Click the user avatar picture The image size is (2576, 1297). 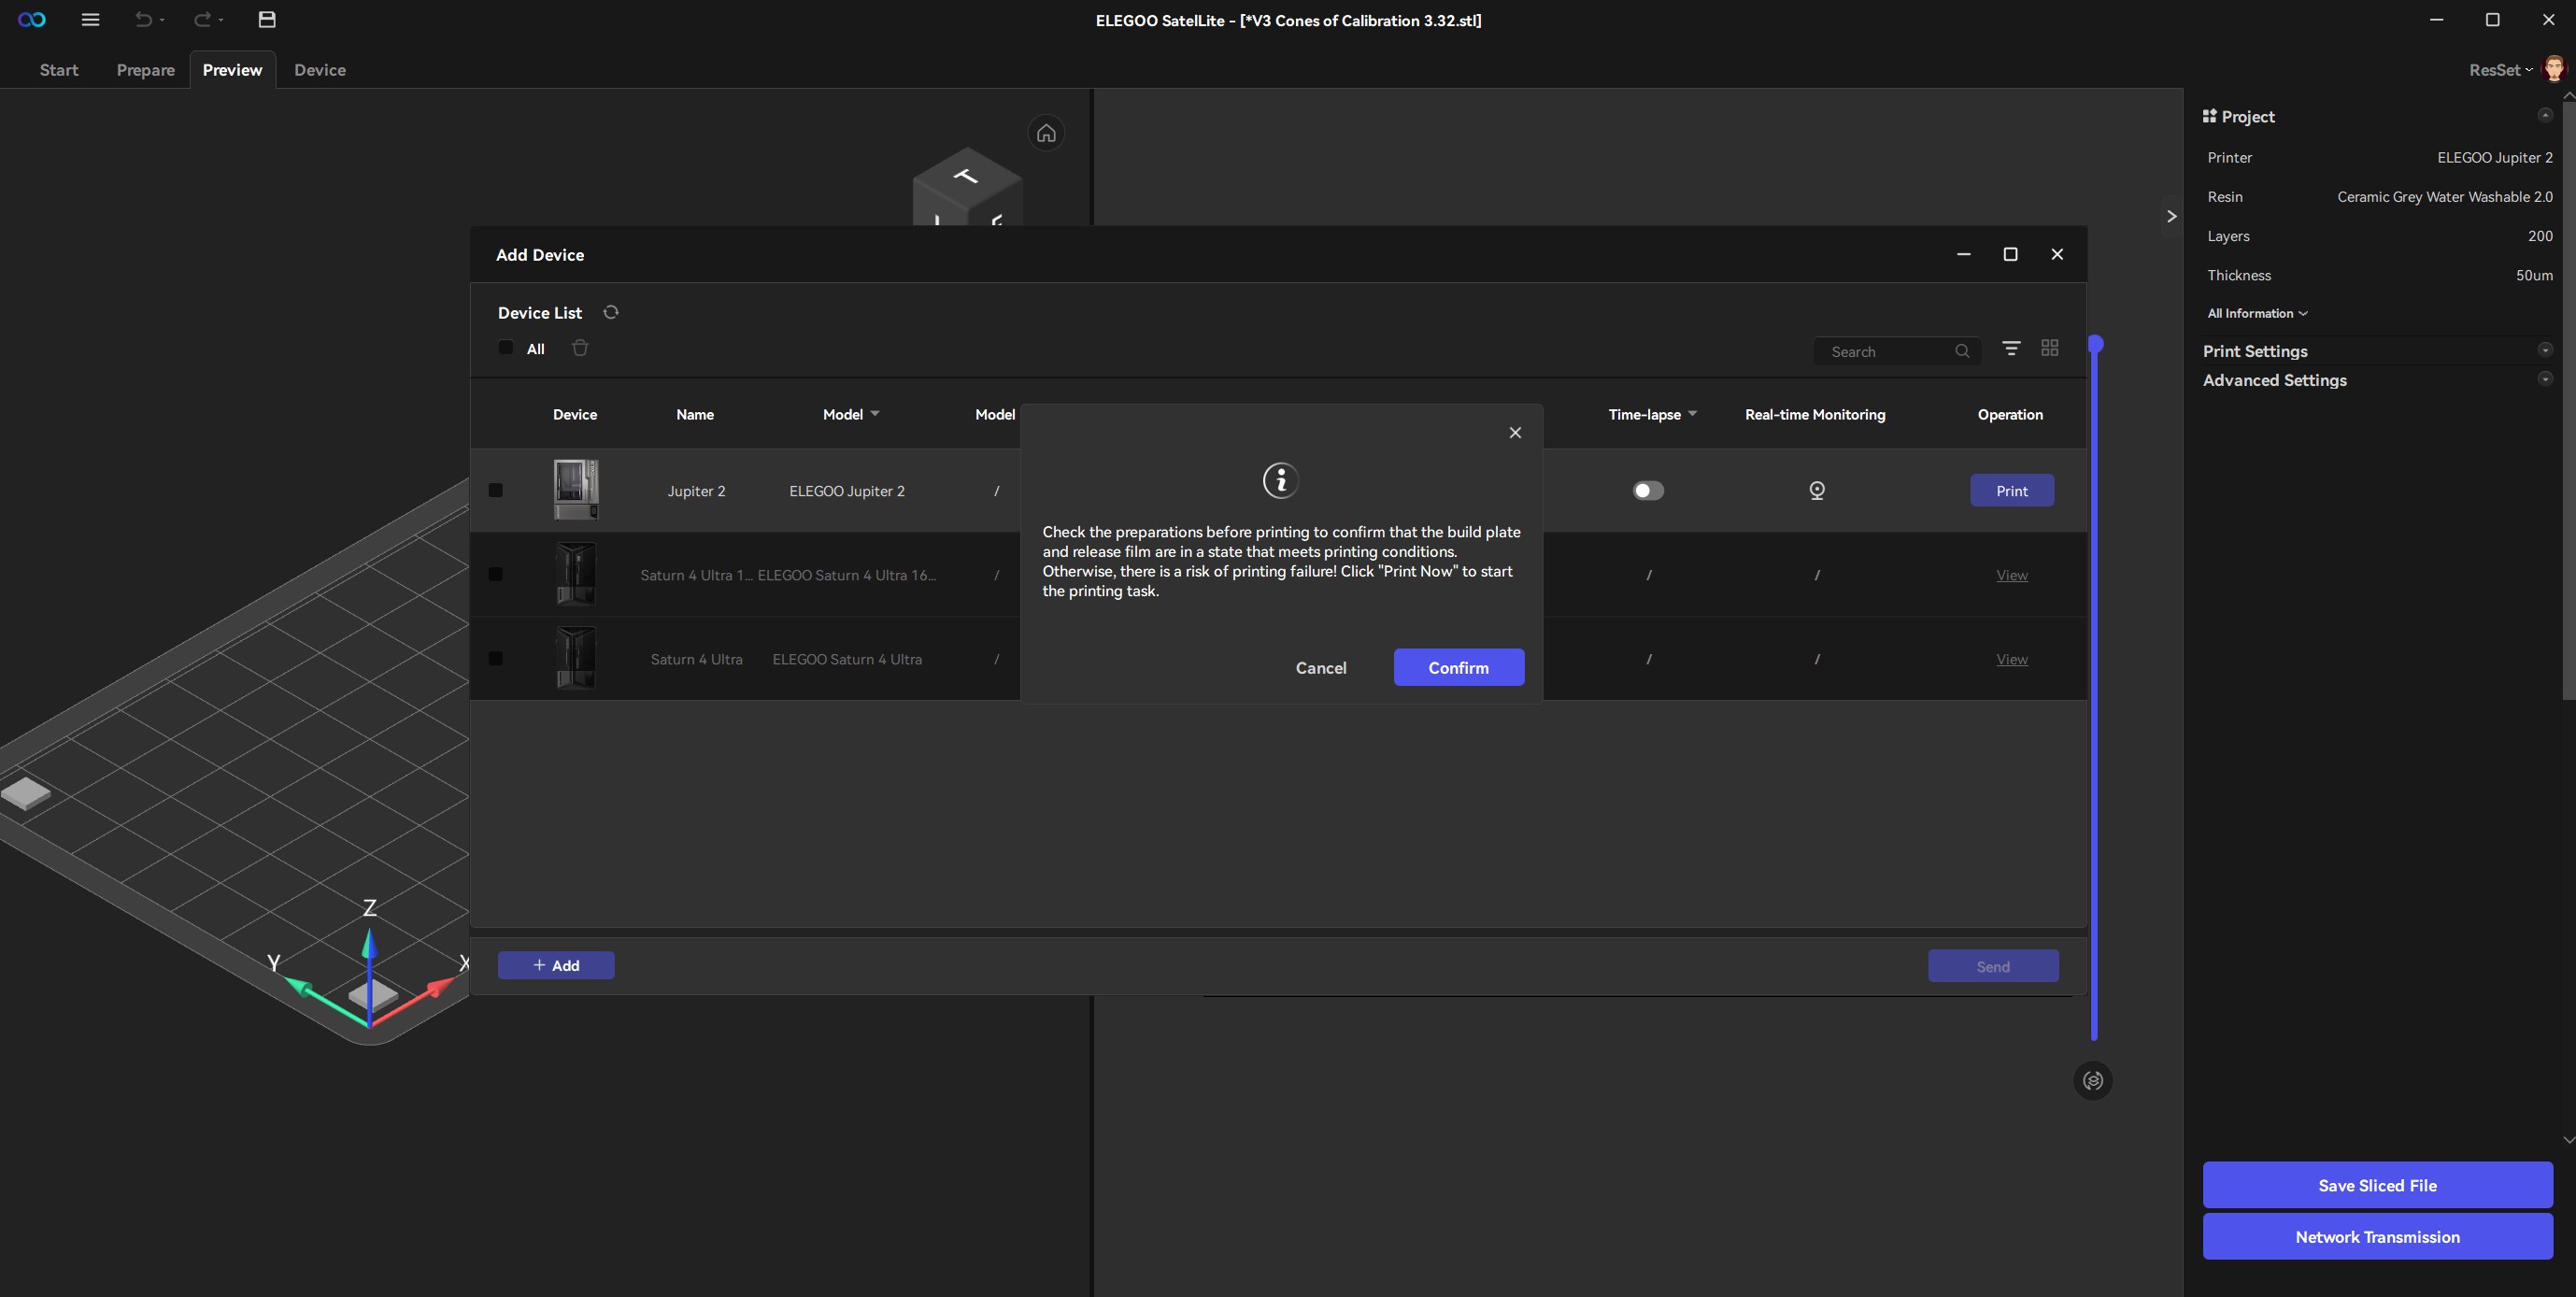[x=2554, y=69]
